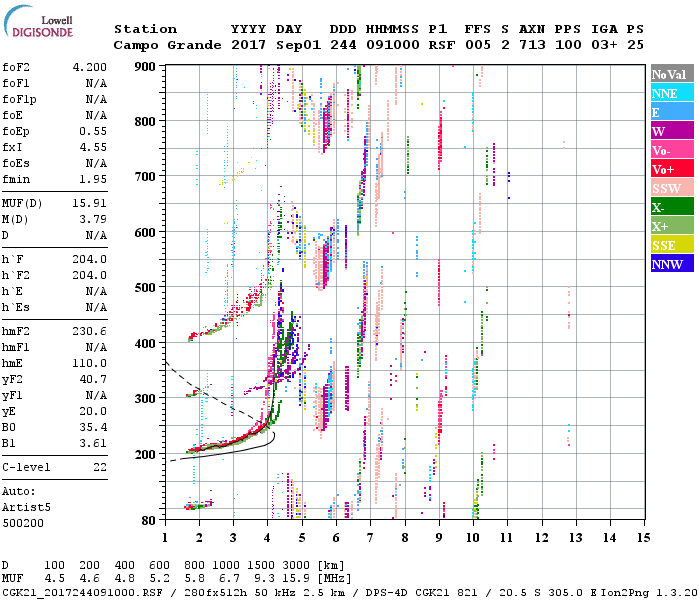Click the year 2017 in header

pos(249,45)
